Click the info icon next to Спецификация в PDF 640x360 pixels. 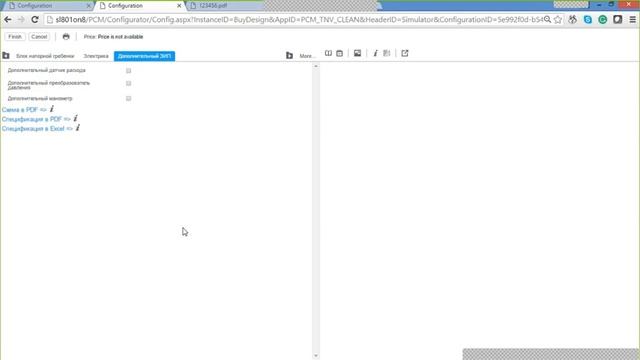tap(76, 118)
